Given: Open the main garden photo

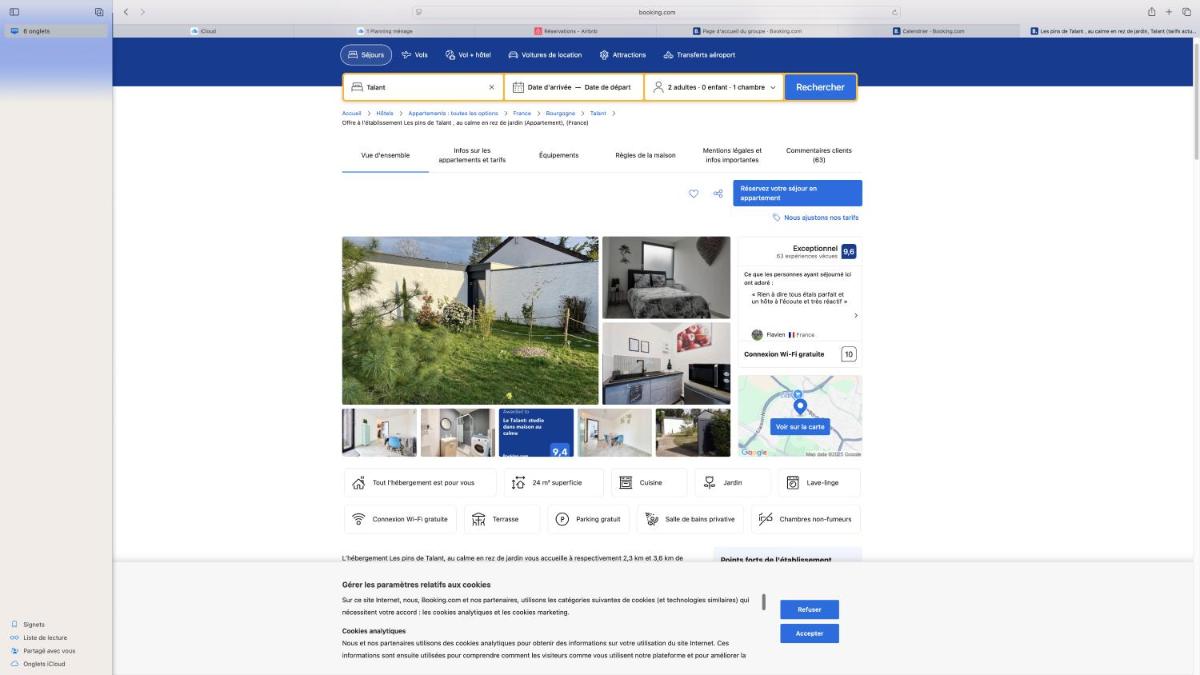Looking at the screenshot, I should [x=470, y=320].
